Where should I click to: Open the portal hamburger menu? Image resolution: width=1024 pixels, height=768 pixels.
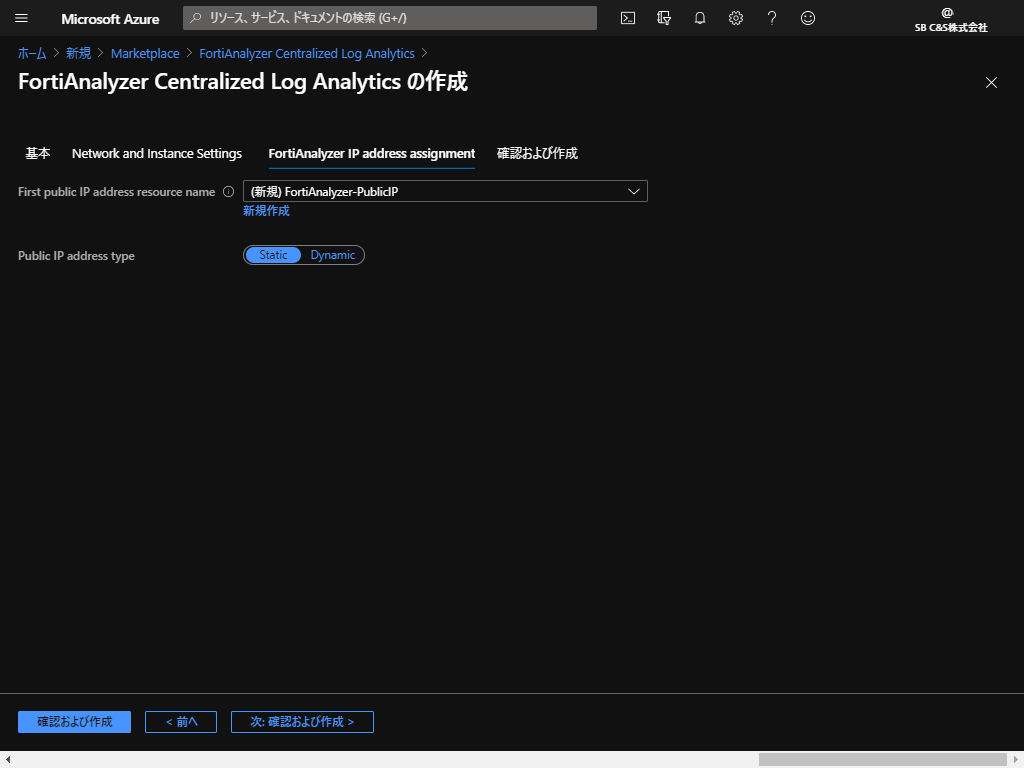pyautogui.click(x=21, y=18)
